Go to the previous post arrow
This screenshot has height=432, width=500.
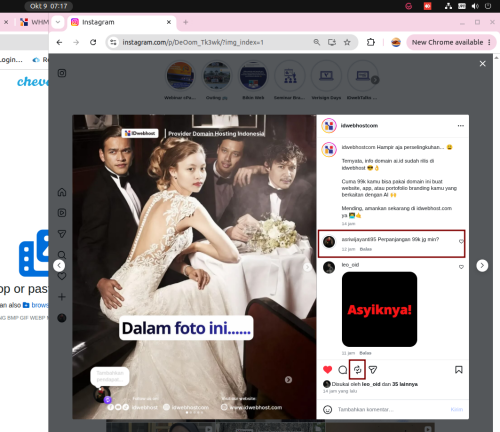click(x=59, y=266)
